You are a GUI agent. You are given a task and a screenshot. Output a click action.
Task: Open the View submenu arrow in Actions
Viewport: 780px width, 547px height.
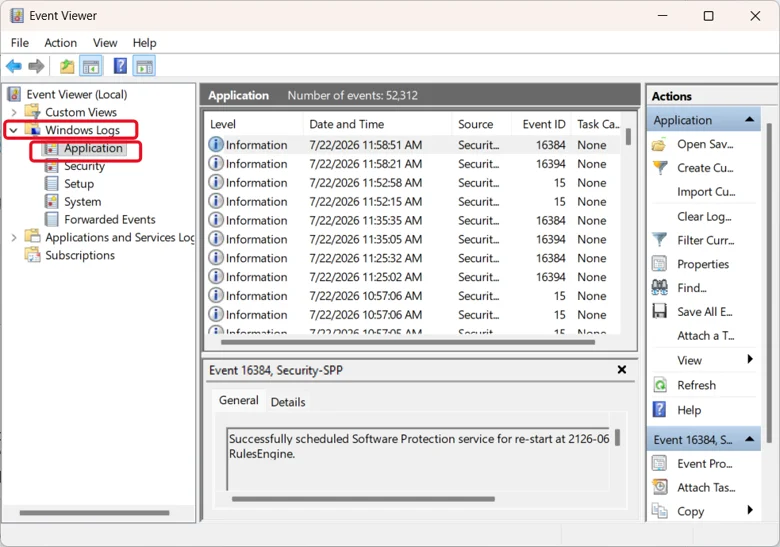pyautogui.click(x=750, y=360)
